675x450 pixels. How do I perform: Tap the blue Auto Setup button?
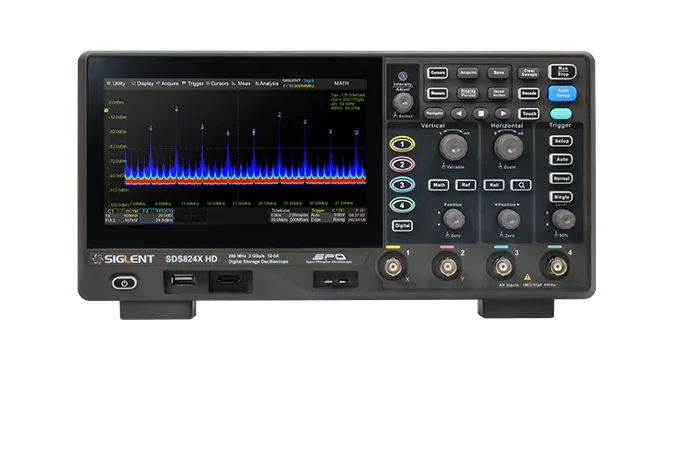[x=563, y=93]
